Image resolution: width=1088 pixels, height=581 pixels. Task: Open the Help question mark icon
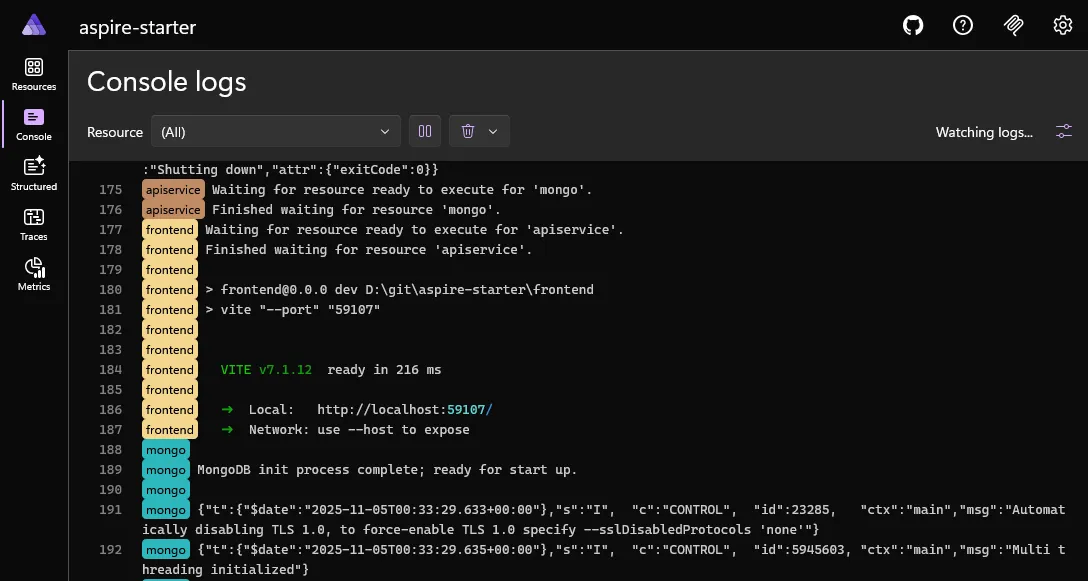(x=963, y=26)
